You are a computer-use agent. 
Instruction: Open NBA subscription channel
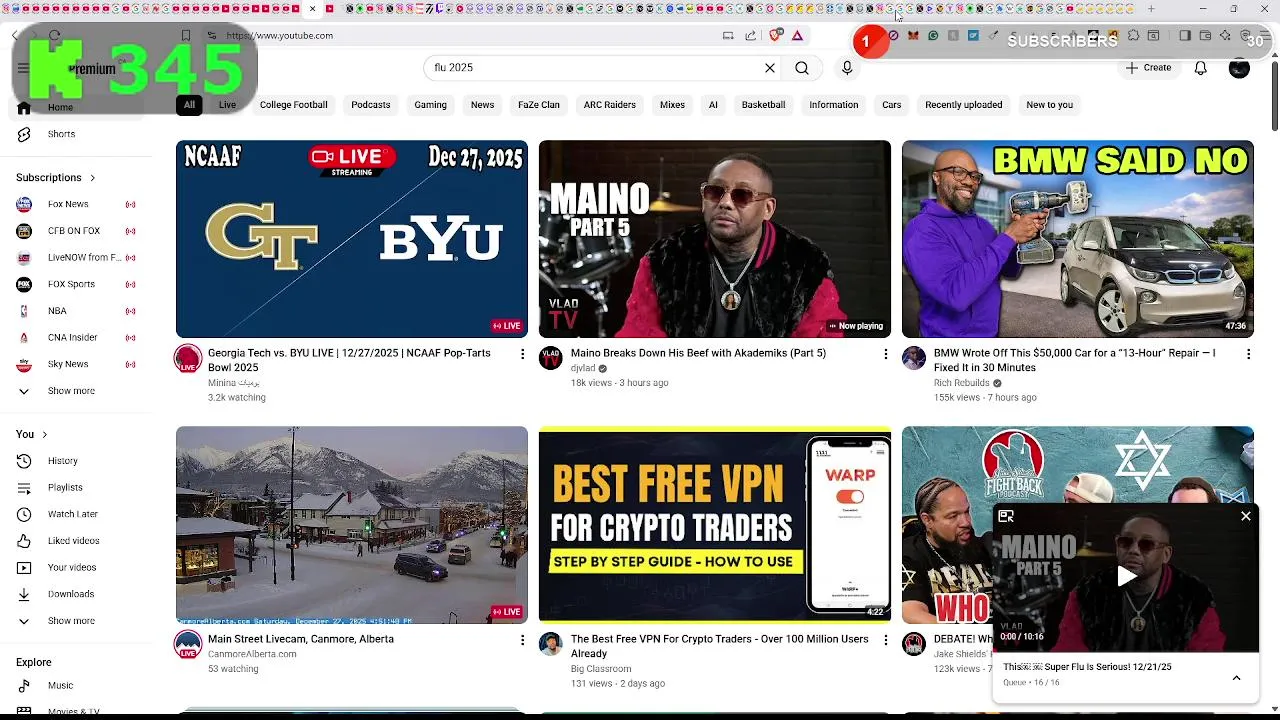[75, 311]
